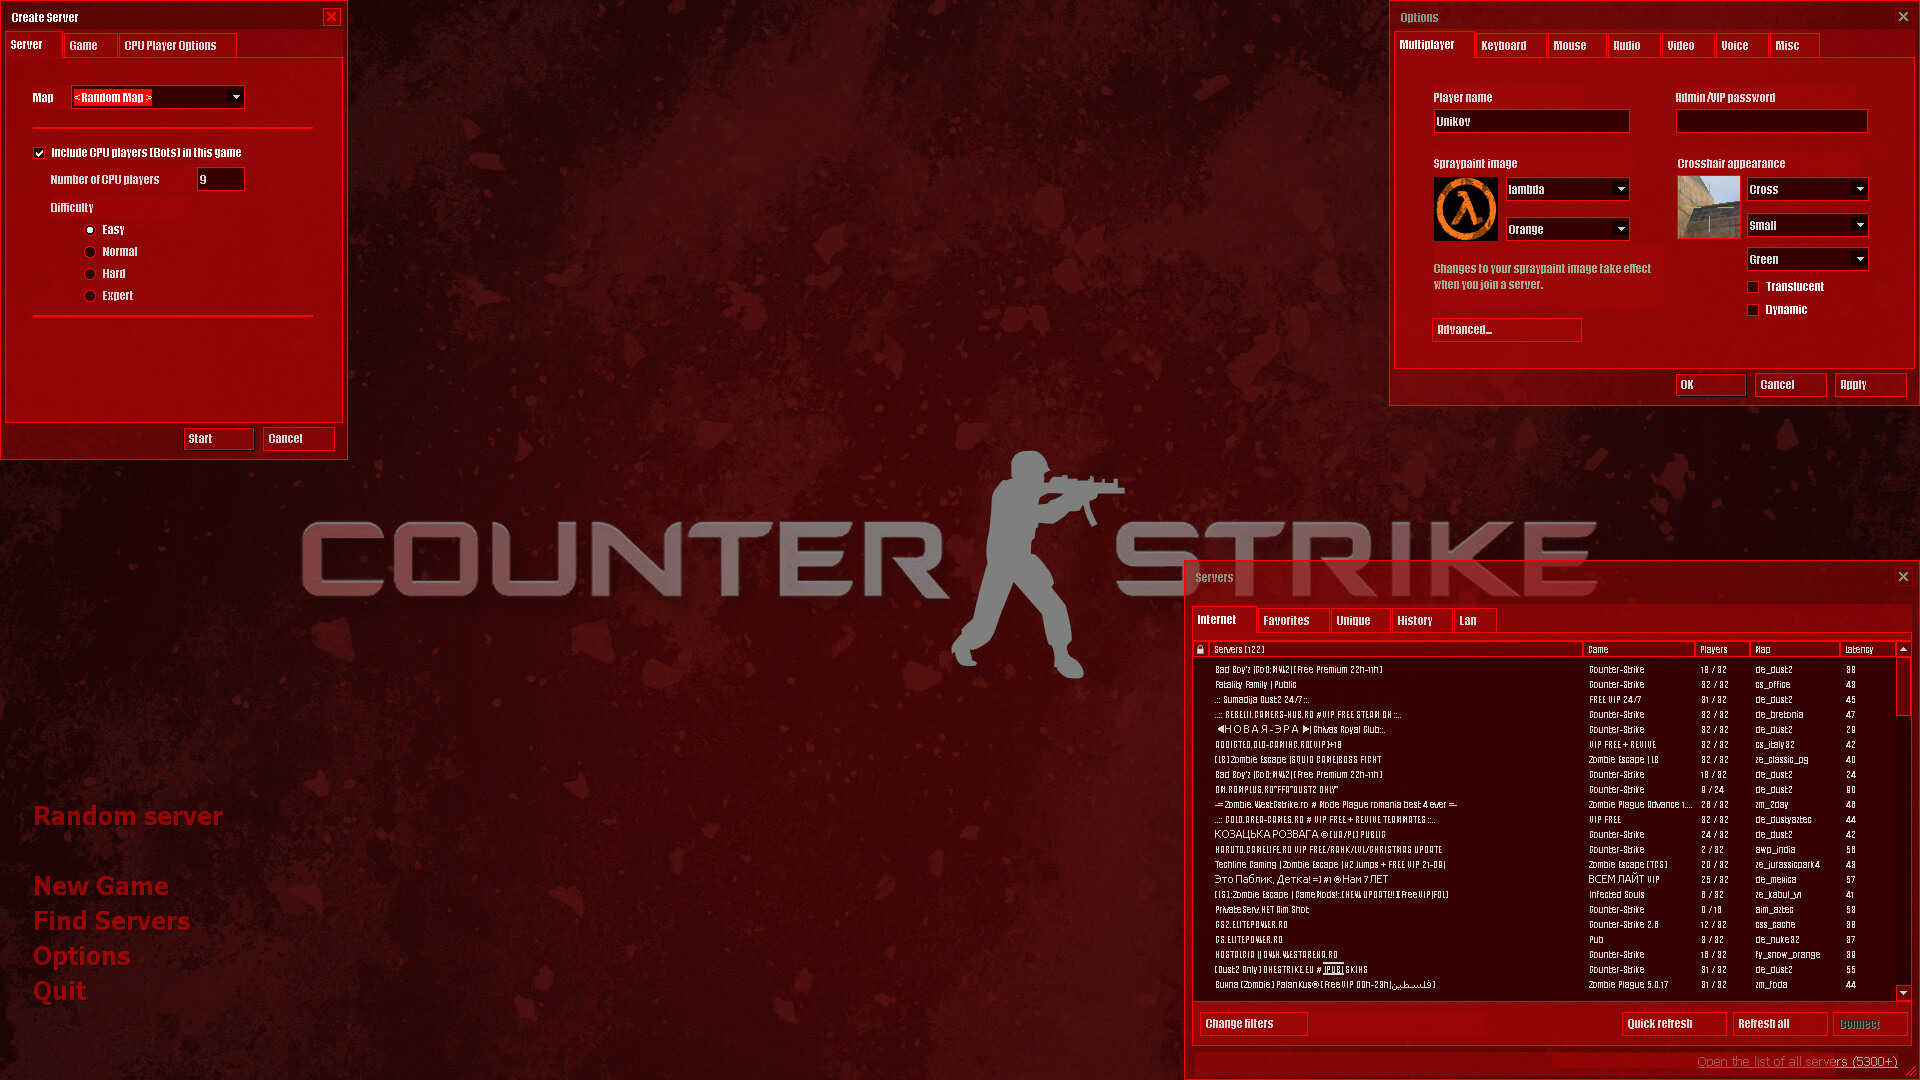Open the list of all servers link
The image size is (1920, 1080).
(1796, 1062)
